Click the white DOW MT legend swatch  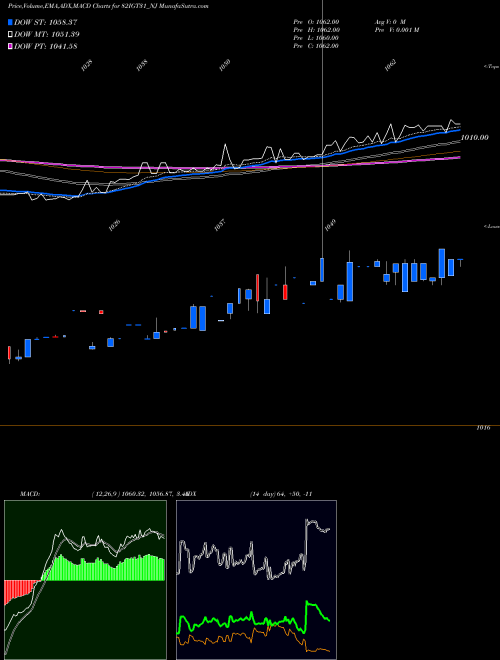coord(10,35)
